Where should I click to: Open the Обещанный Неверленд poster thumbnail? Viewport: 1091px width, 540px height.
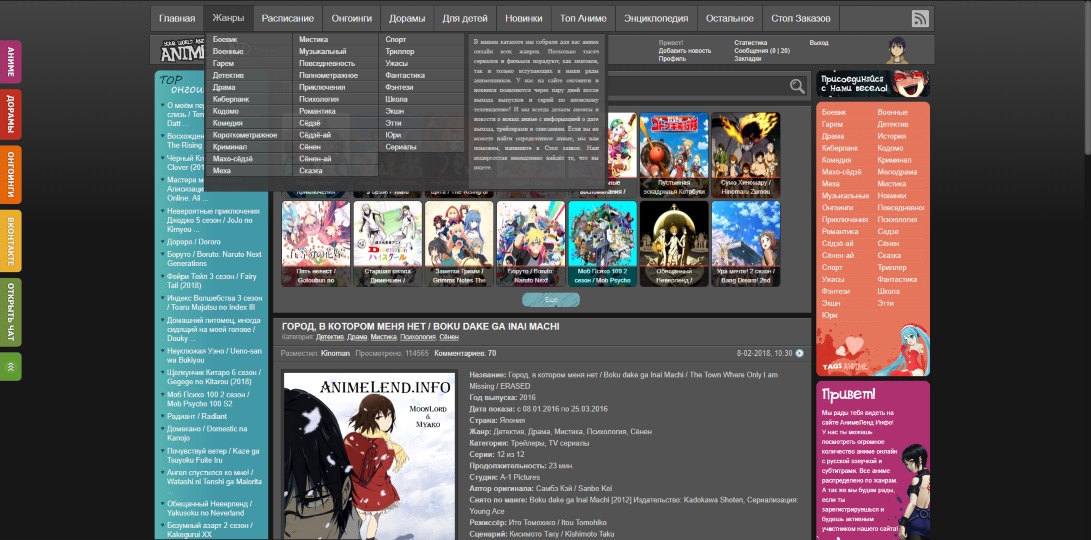click(x=674, y=244)
